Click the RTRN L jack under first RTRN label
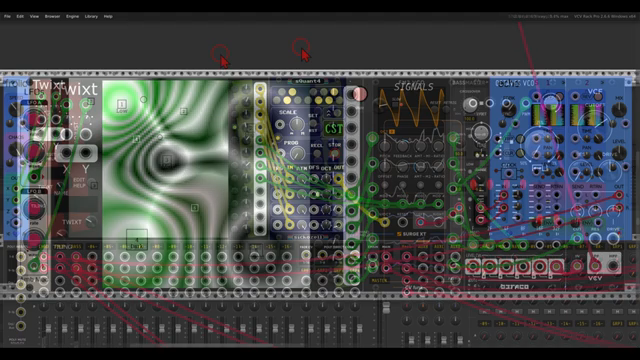Viewport: 640px width, 360px height. click(556, 196)
